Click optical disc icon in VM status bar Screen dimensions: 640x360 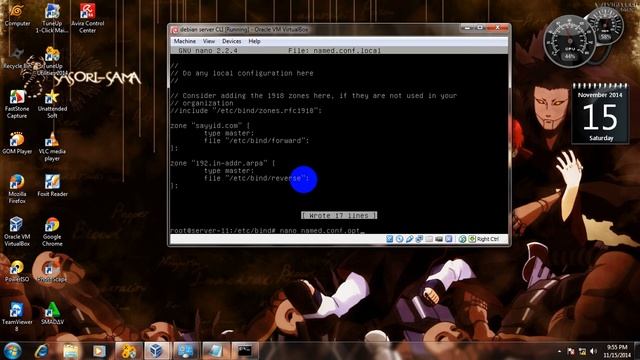[400, 239]
